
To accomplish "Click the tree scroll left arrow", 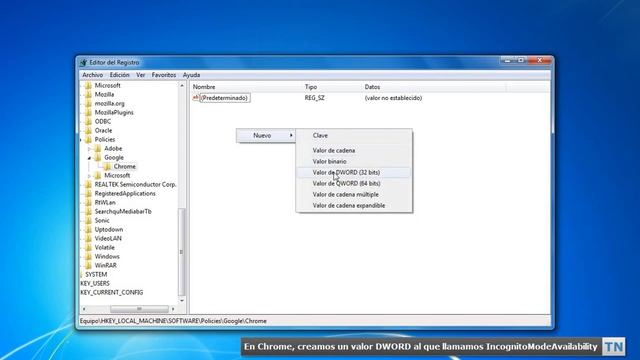I will (84, 309).
